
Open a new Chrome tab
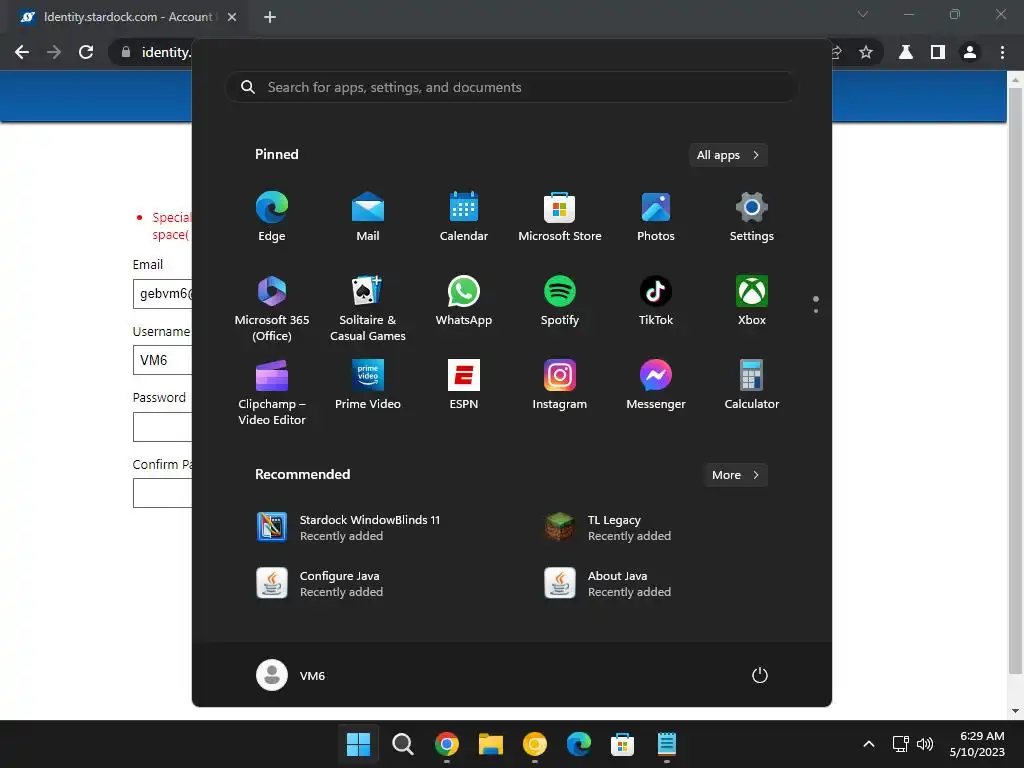pos(270,17)
